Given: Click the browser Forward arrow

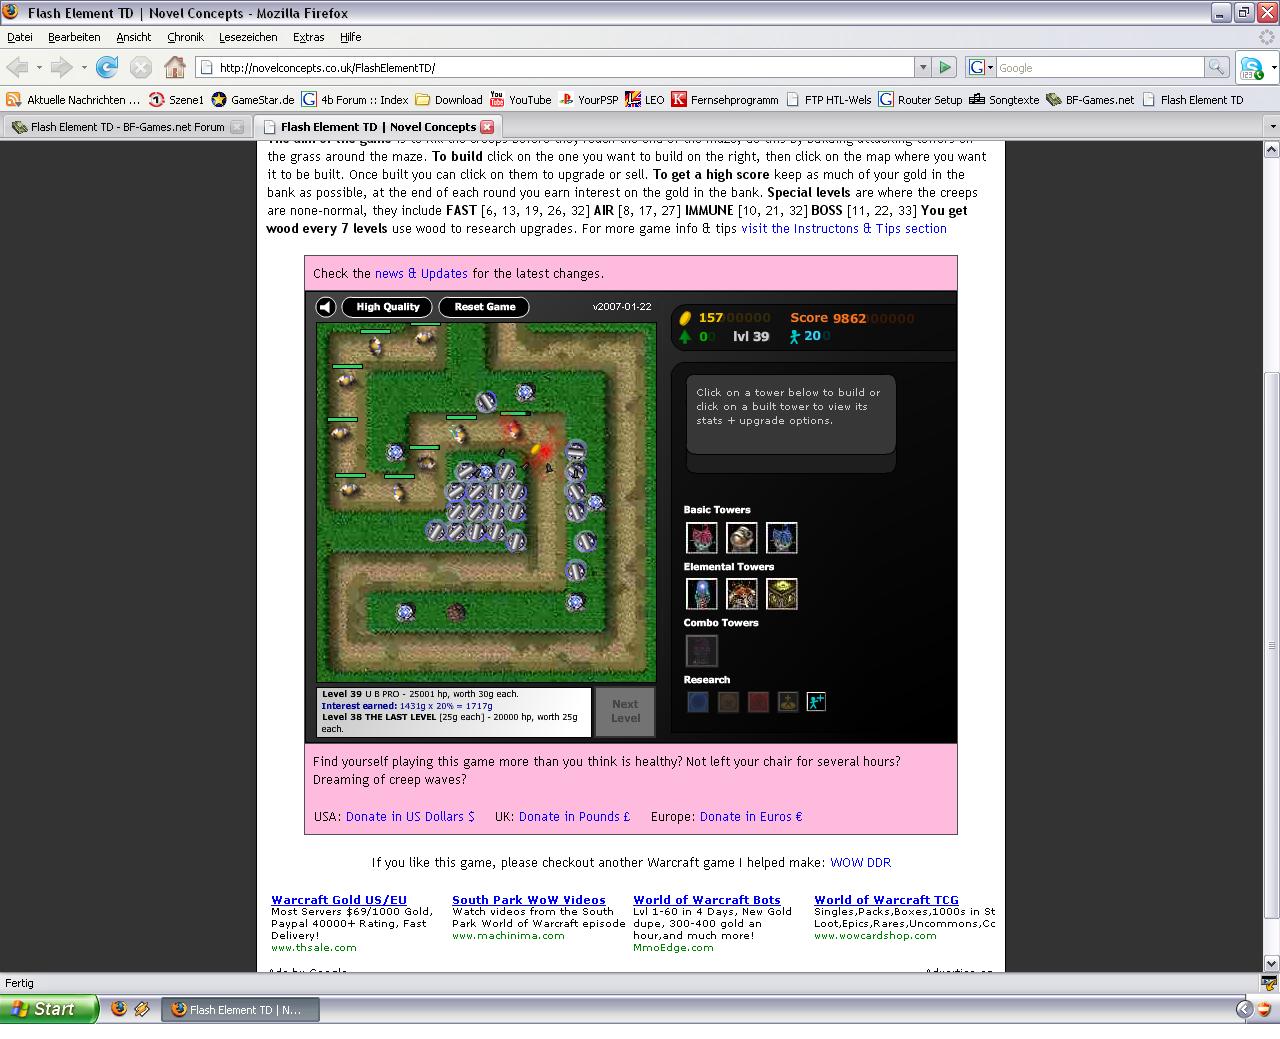Looking at the screenshot, I should 62,67.
